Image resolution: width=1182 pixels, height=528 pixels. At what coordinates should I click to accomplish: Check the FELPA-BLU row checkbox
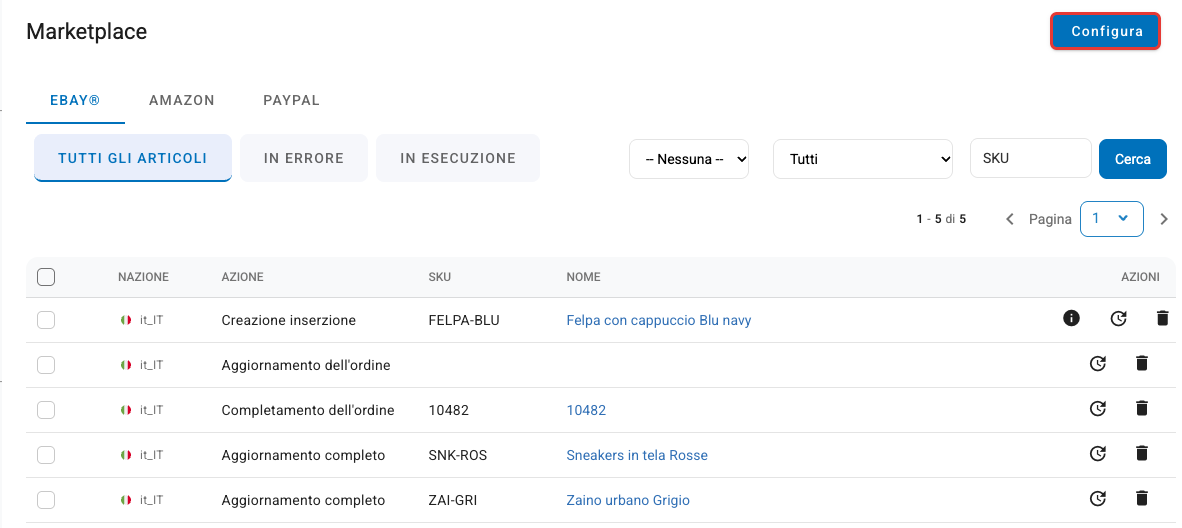[46, 320]
